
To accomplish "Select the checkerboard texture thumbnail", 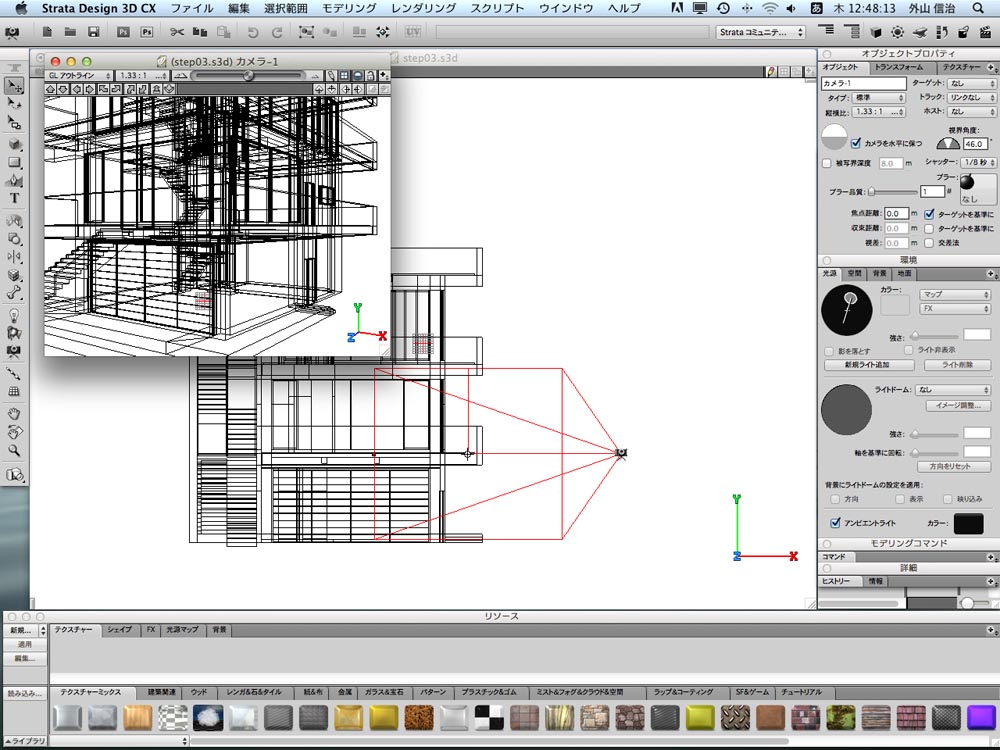I will coord(489,717).
